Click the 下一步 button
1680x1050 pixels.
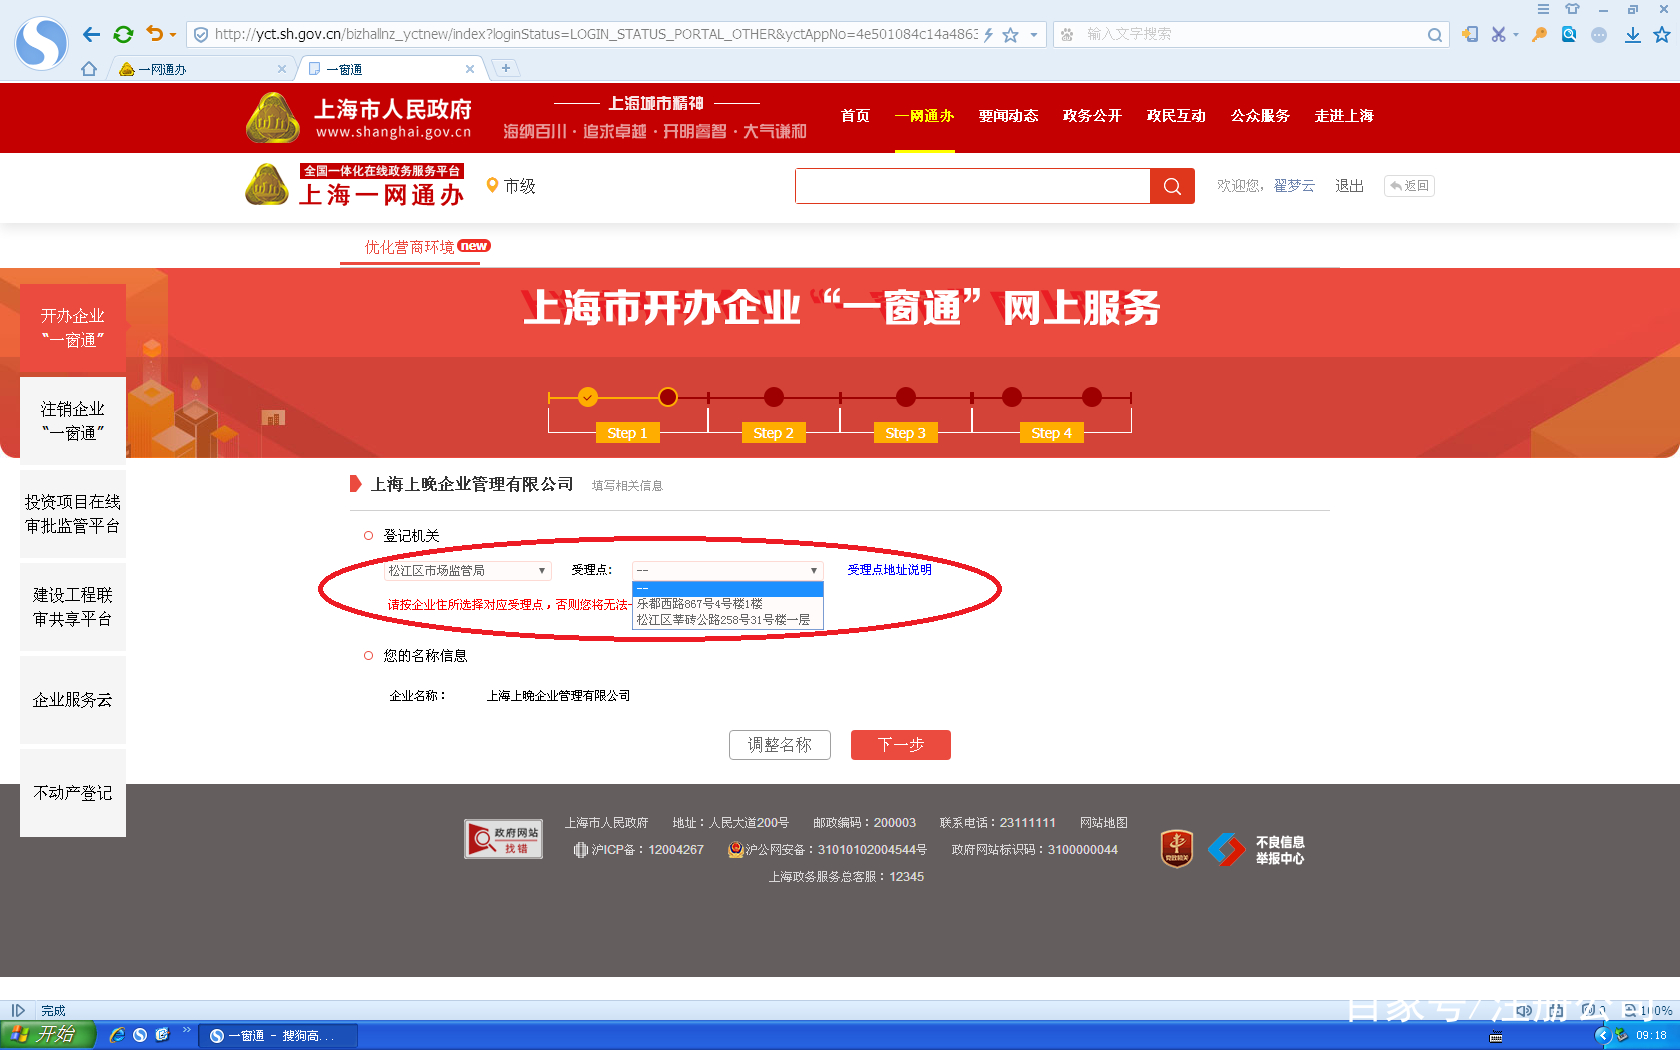899,744
